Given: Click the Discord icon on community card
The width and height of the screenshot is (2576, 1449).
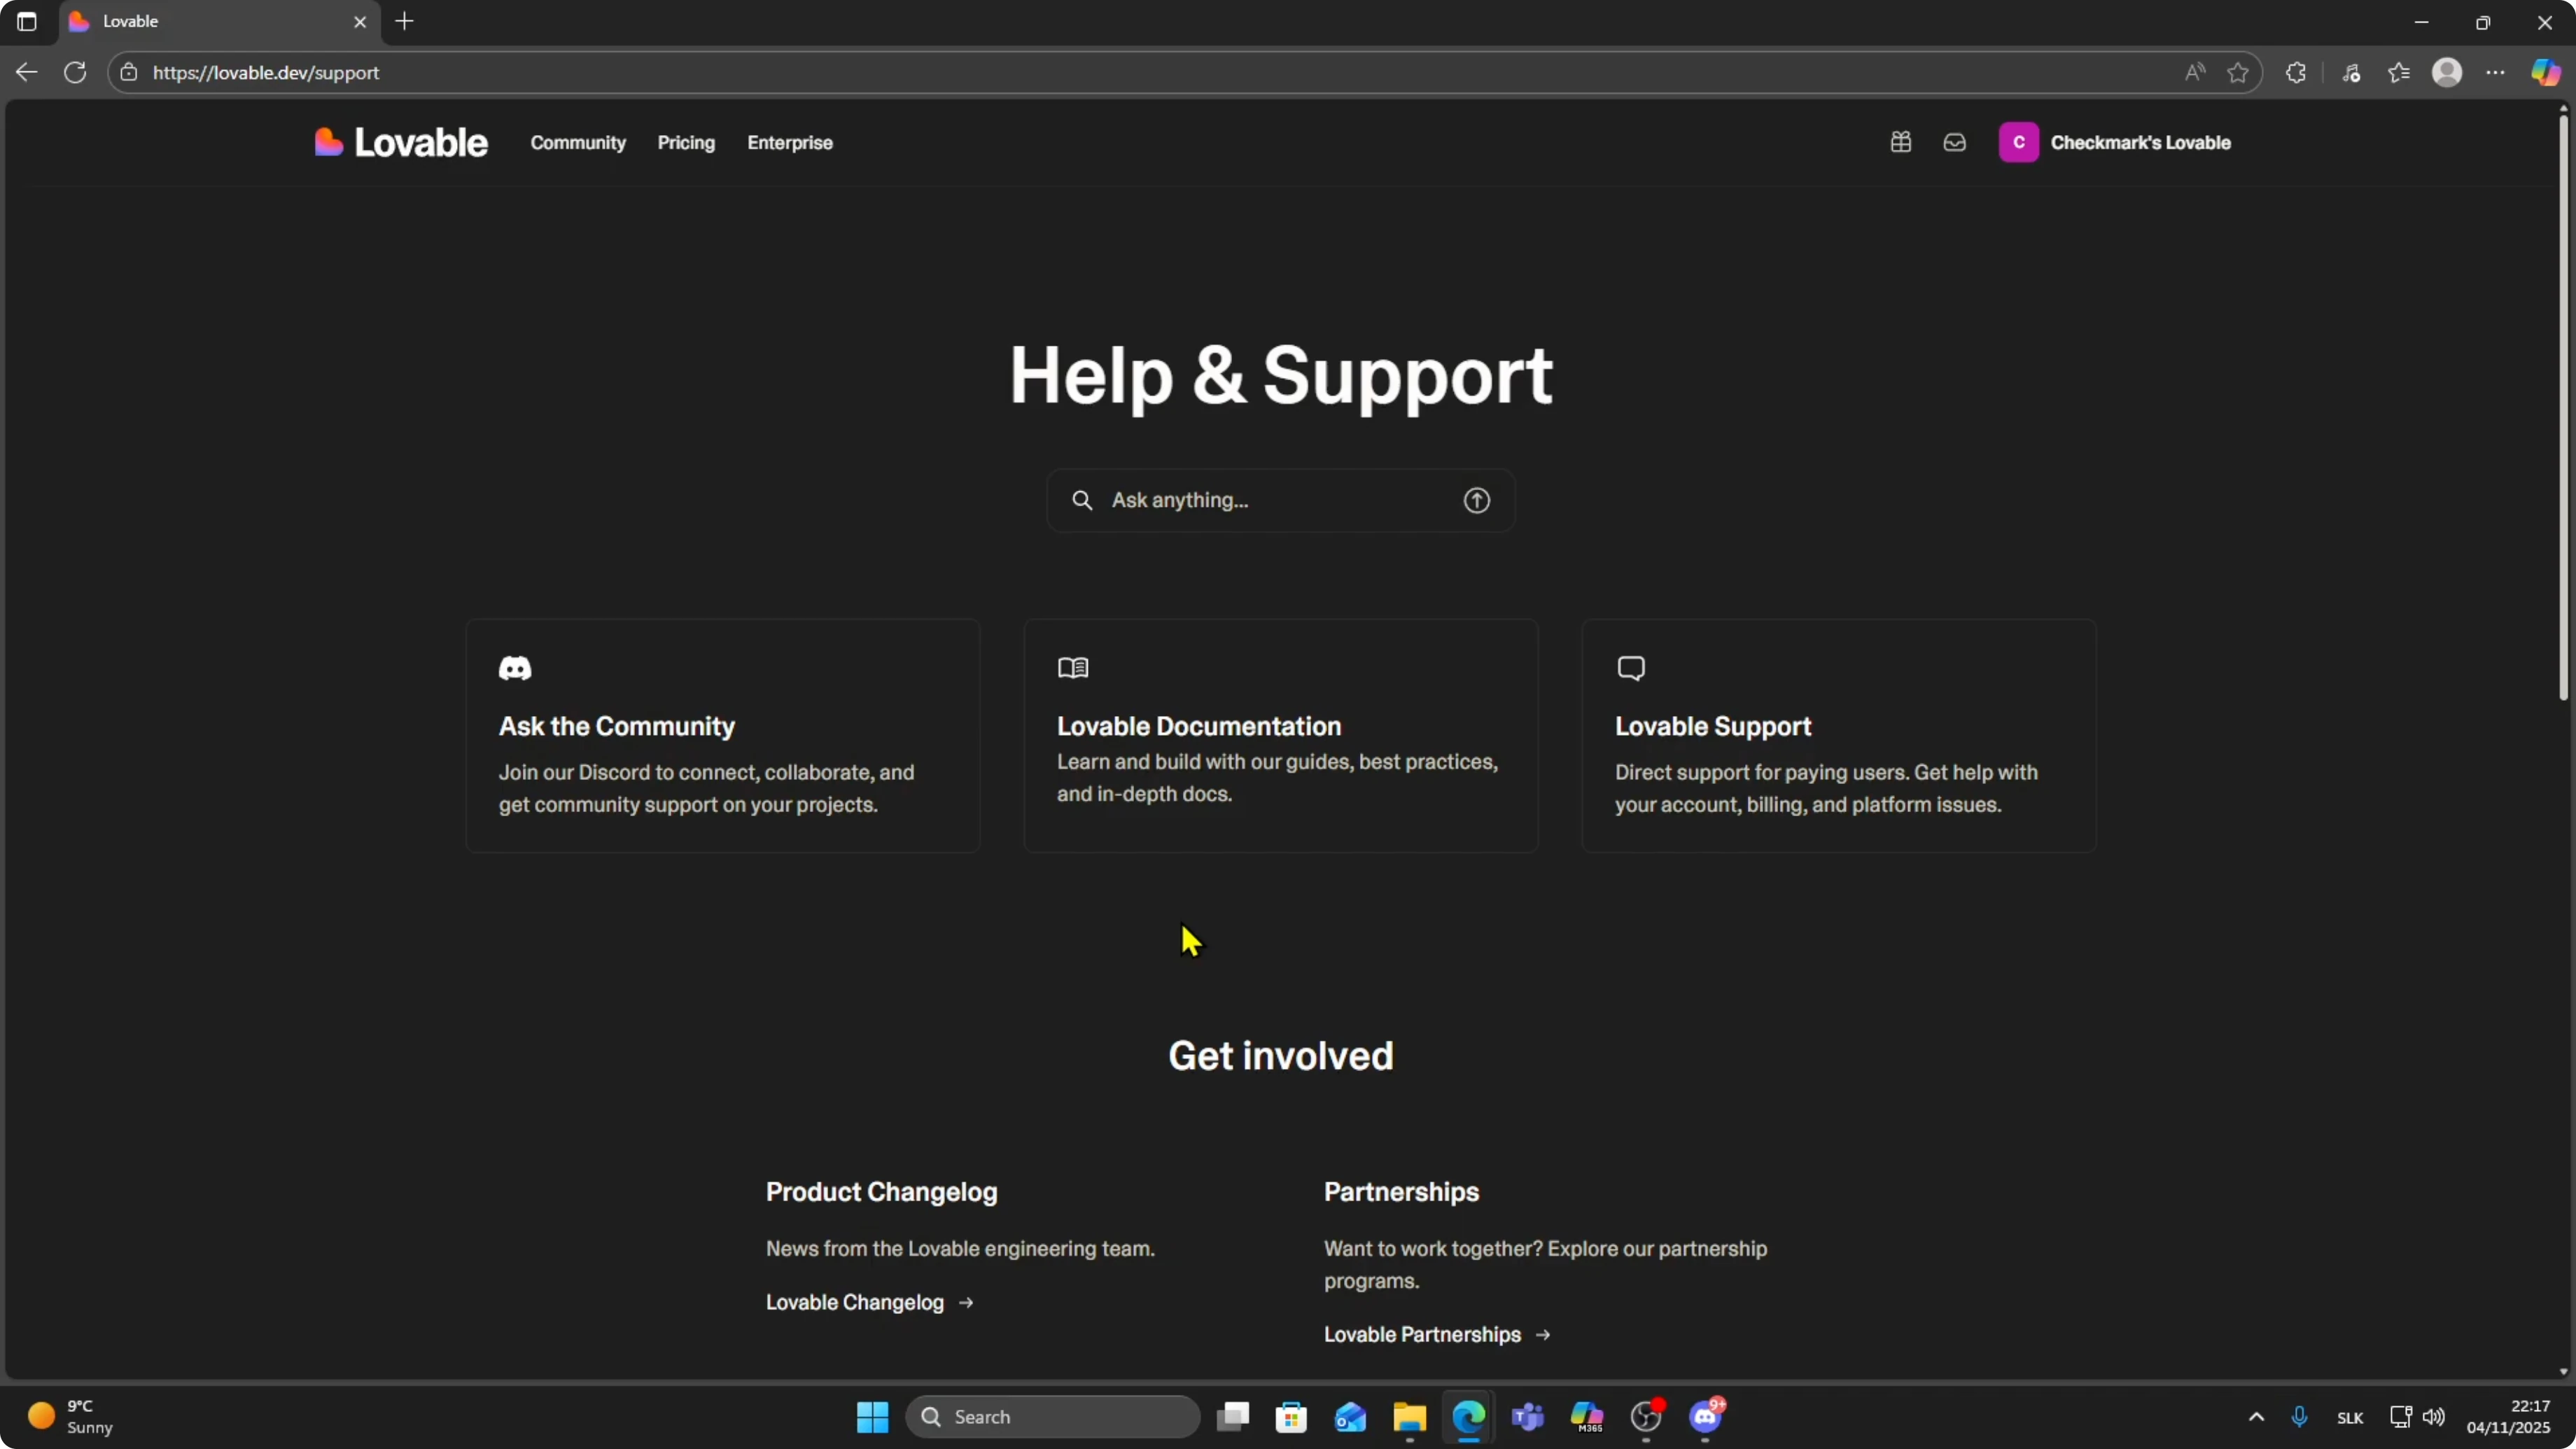Looking at the screenshot, I should [x=515, y=668].
